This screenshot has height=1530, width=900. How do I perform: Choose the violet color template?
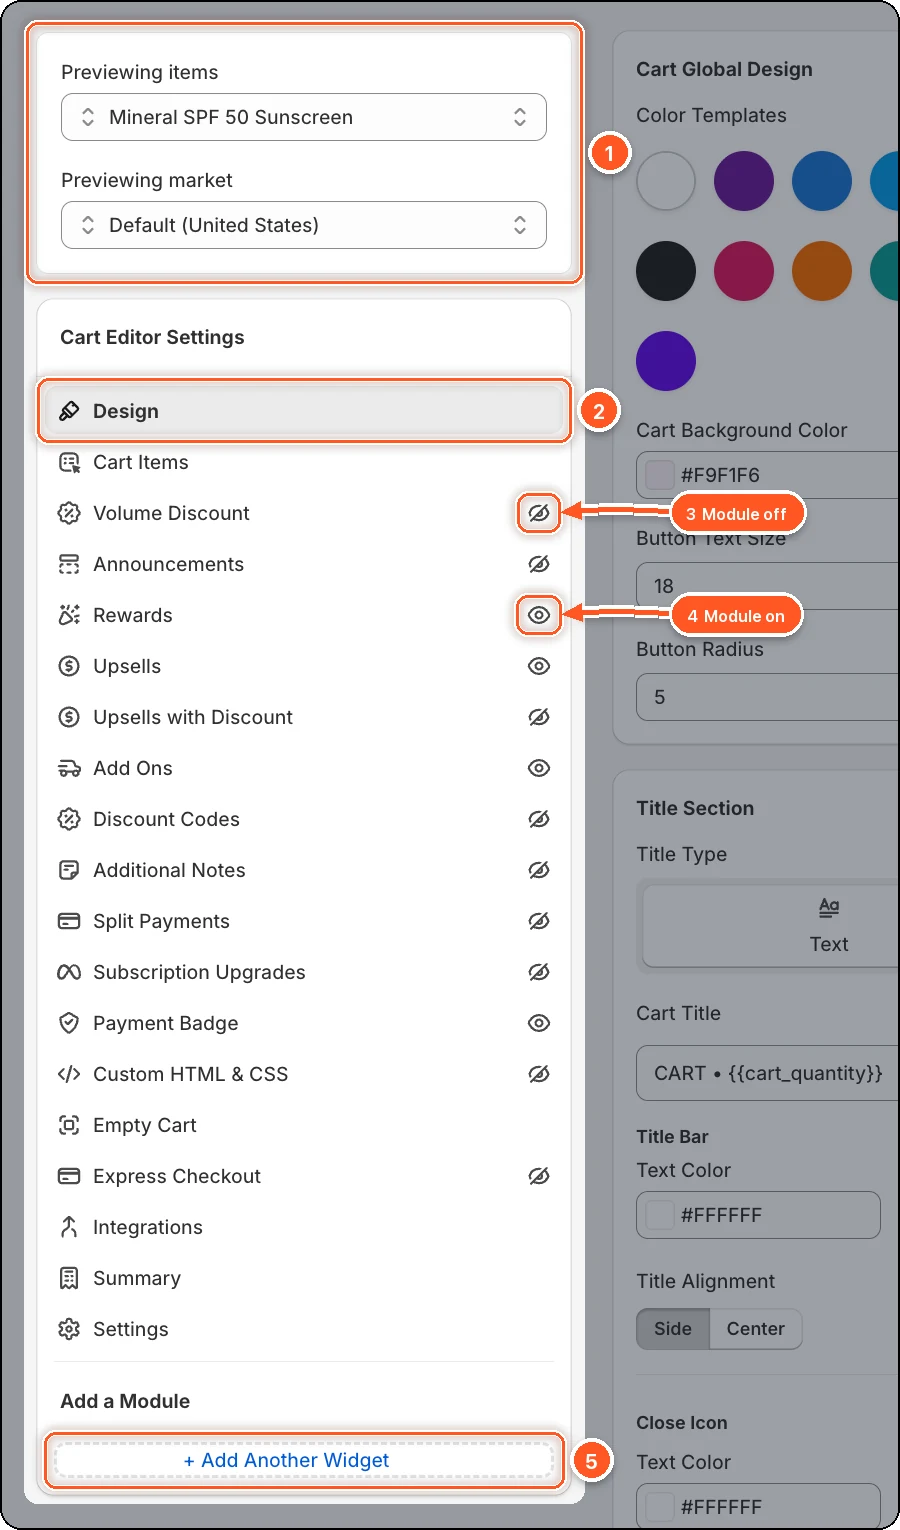click(666, 361)
